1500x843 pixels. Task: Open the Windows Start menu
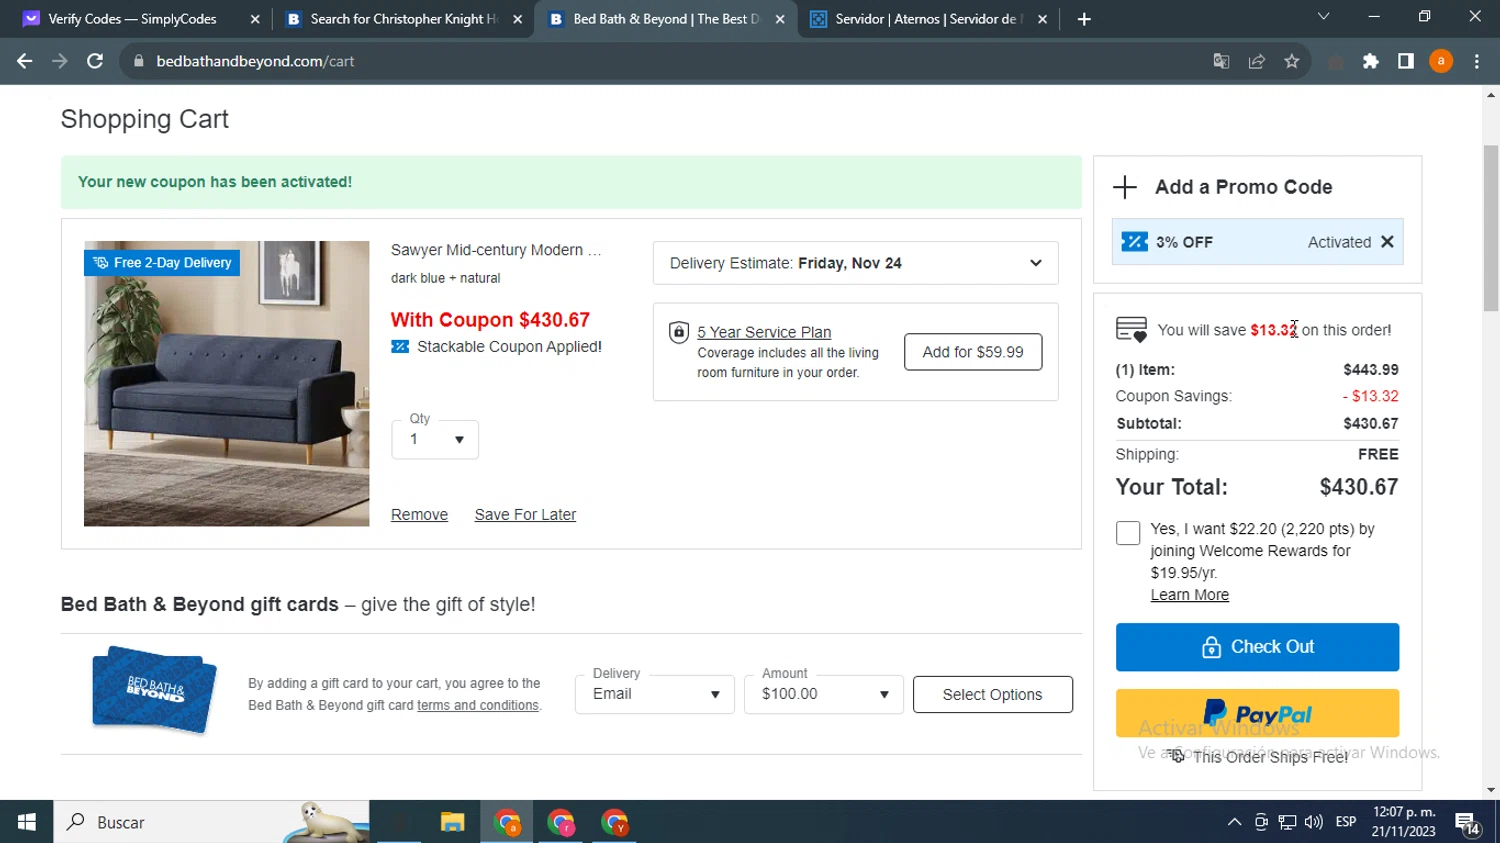(27, 822)
